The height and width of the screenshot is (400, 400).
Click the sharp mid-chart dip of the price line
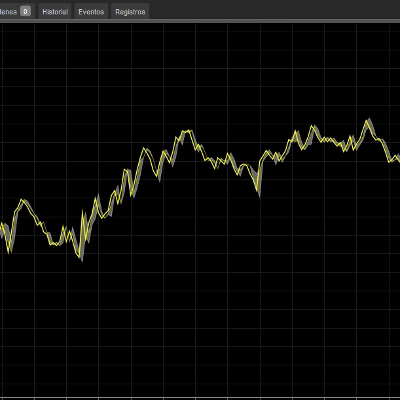point(258,191)
